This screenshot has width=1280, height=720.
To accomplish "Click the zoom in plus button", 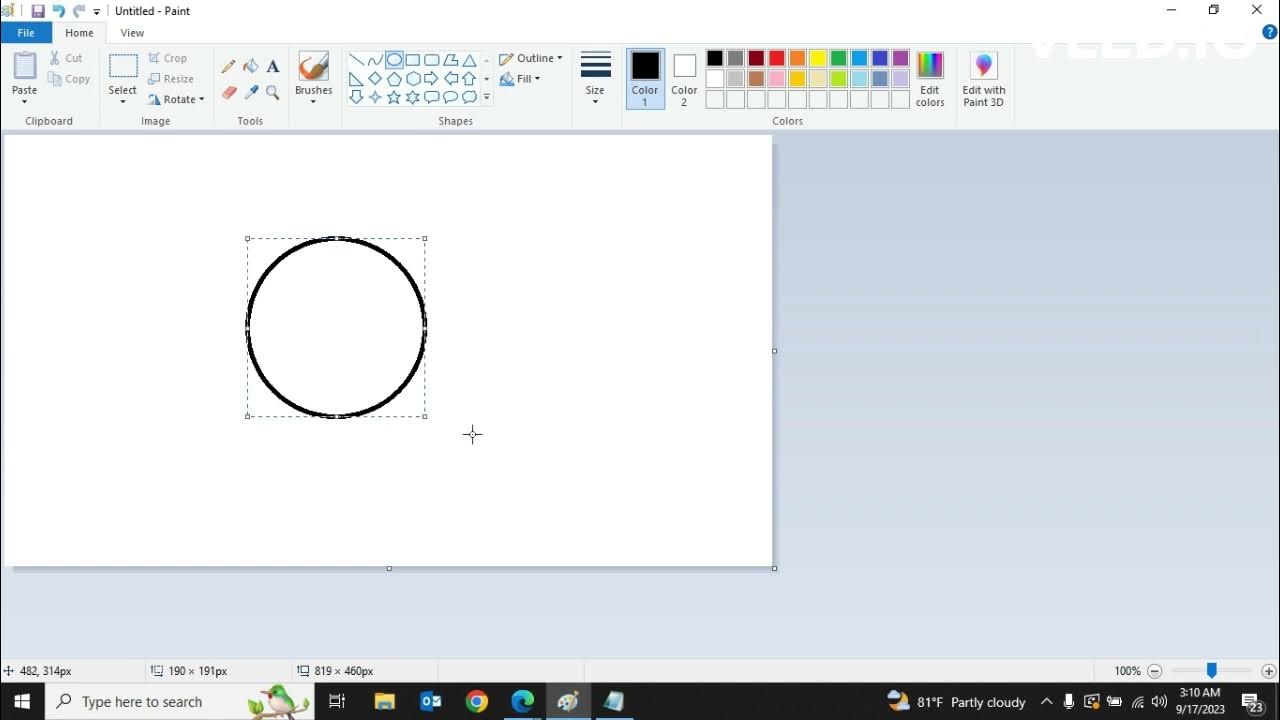I will pos(1268,671).
